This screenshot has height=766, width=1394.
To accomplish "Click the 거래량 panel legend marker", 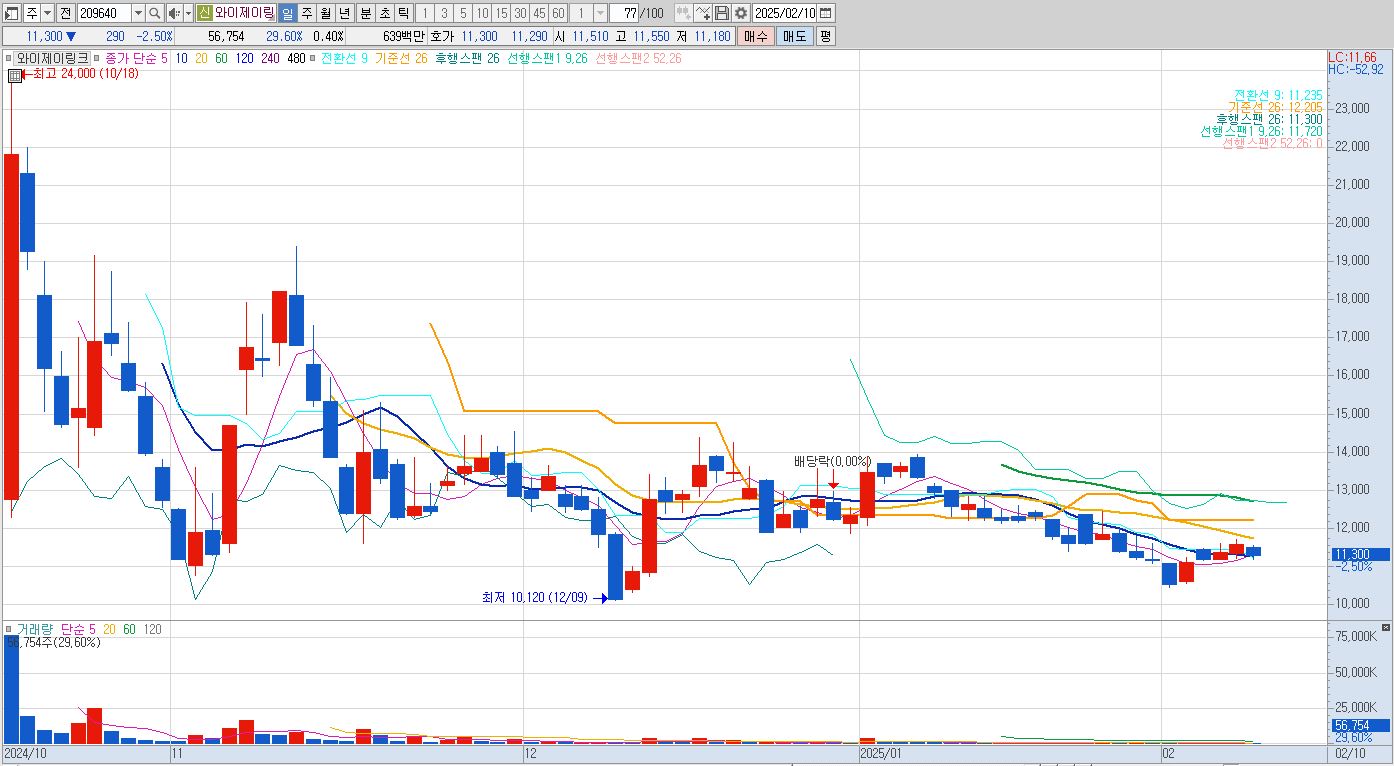I will [x=10, y=629].
